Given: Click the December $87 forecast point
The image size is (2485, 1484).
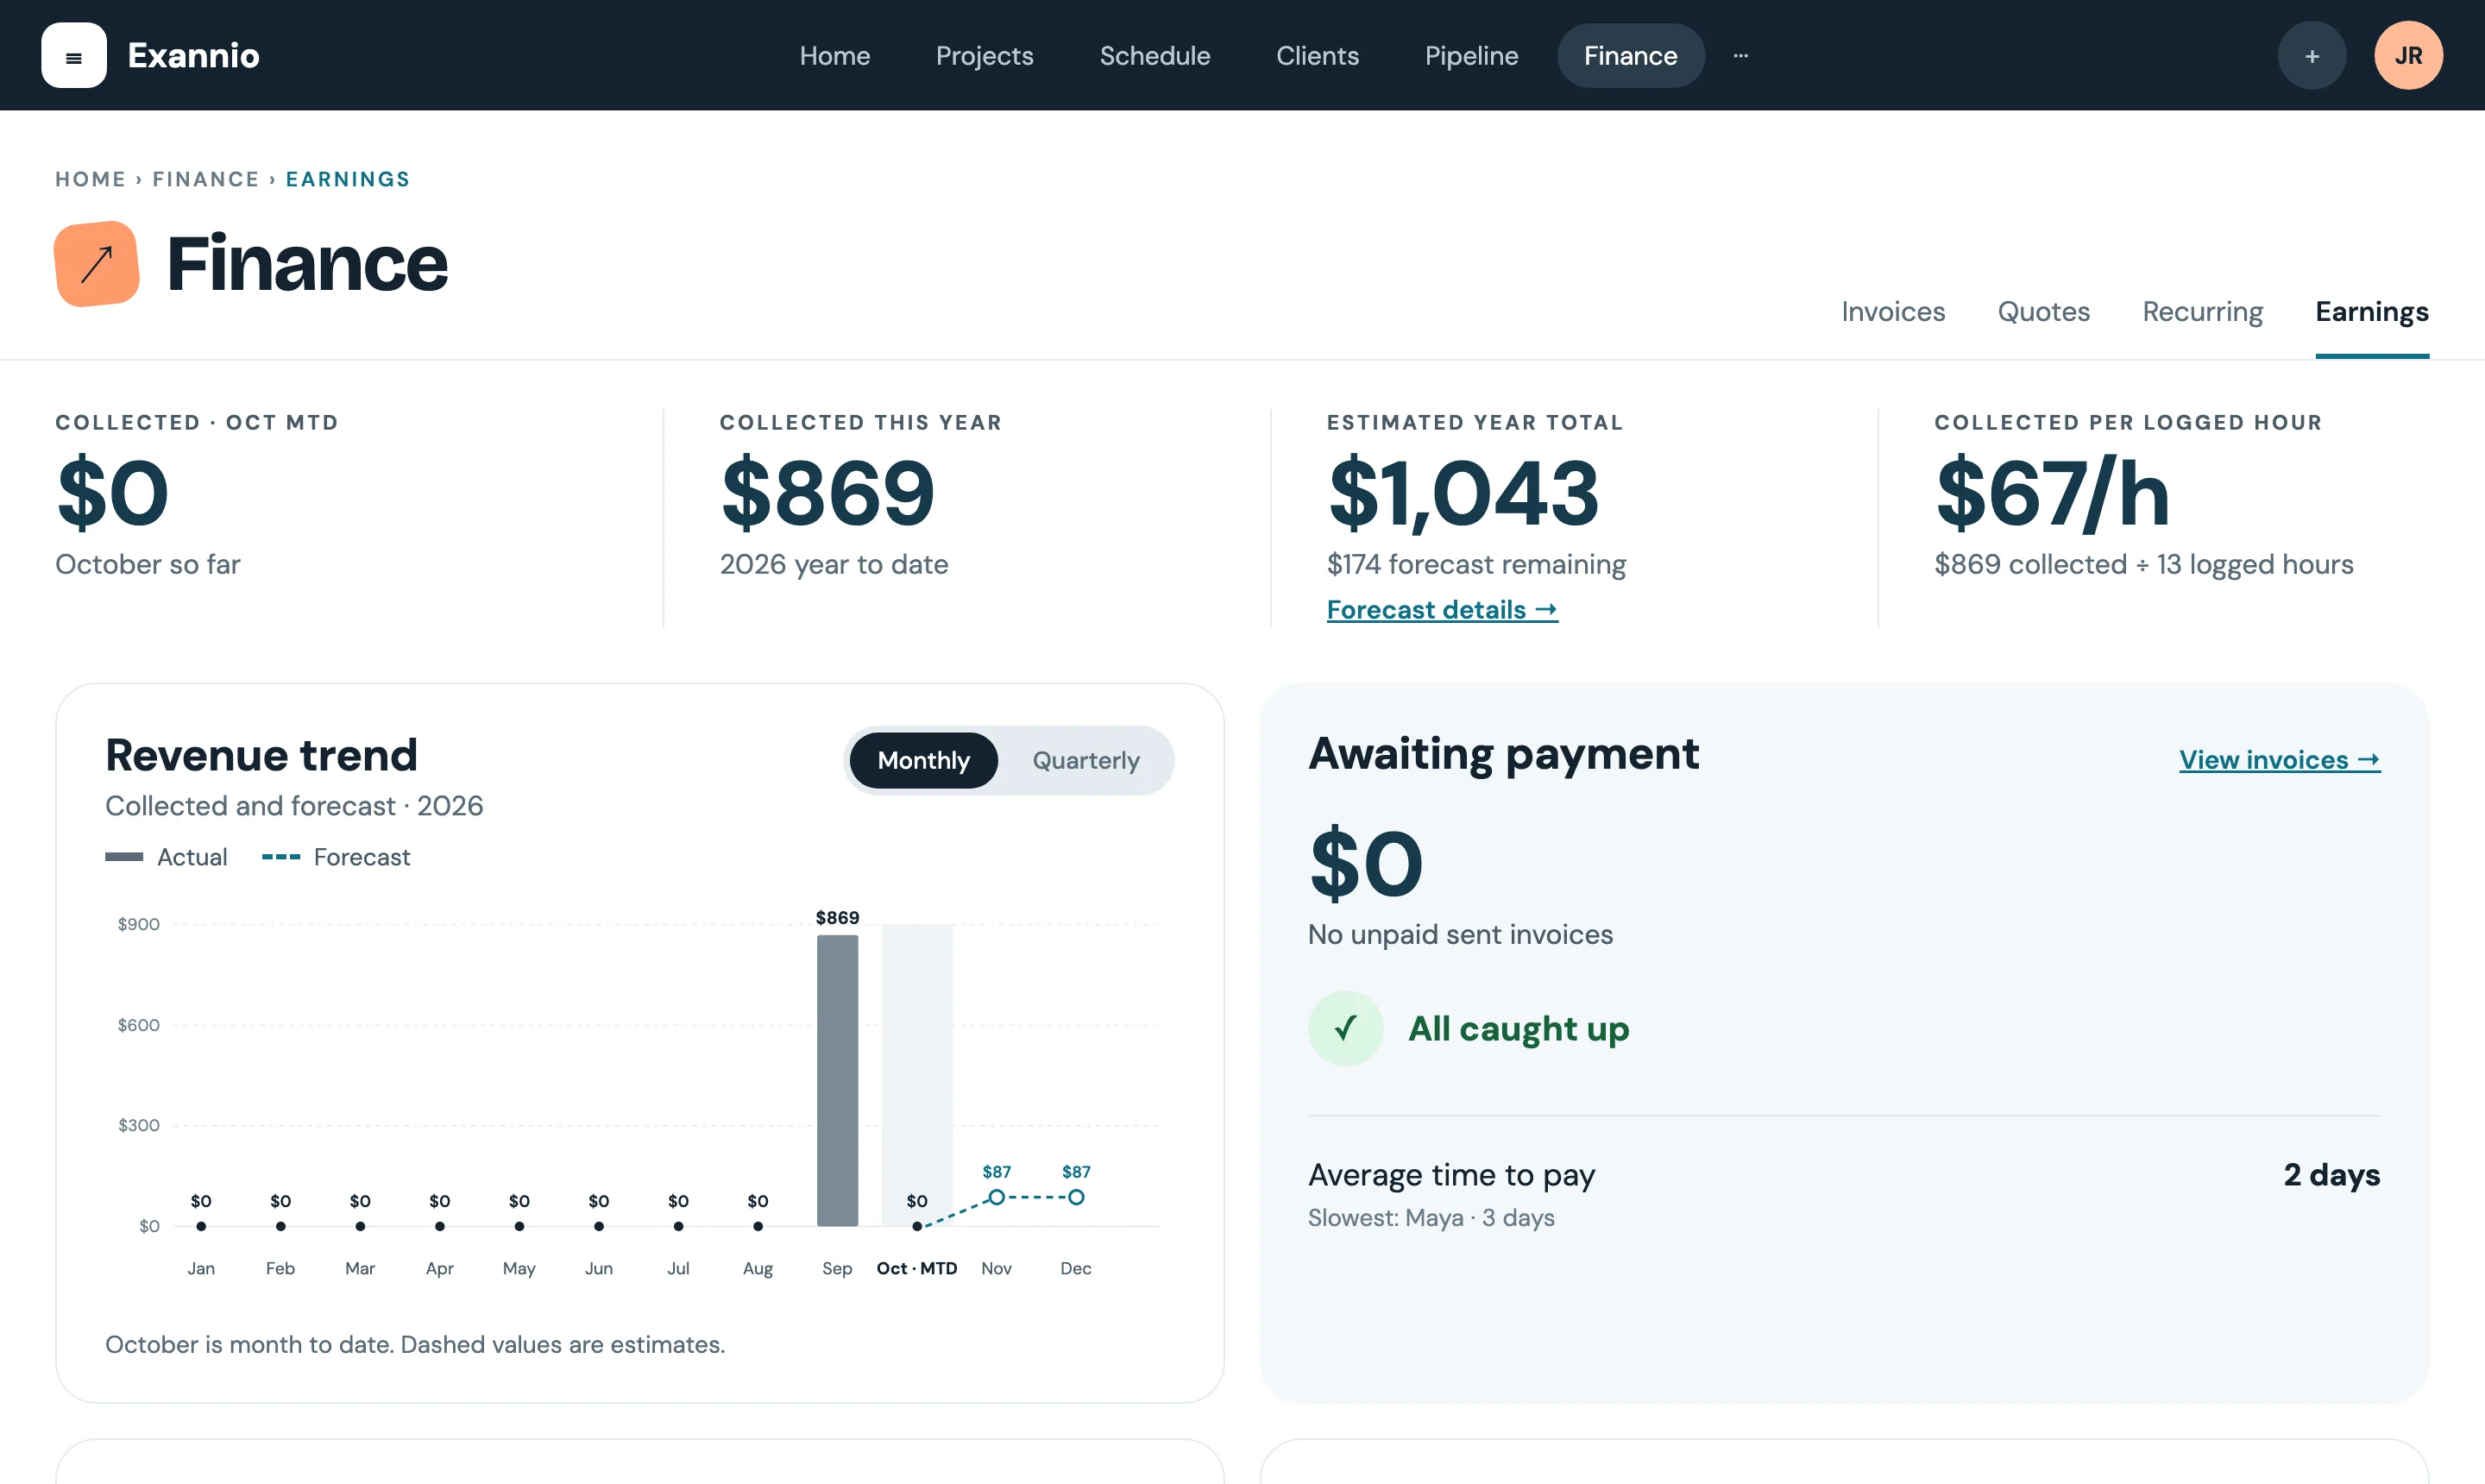Looking at the screenshot, I should point(1076,1197).
